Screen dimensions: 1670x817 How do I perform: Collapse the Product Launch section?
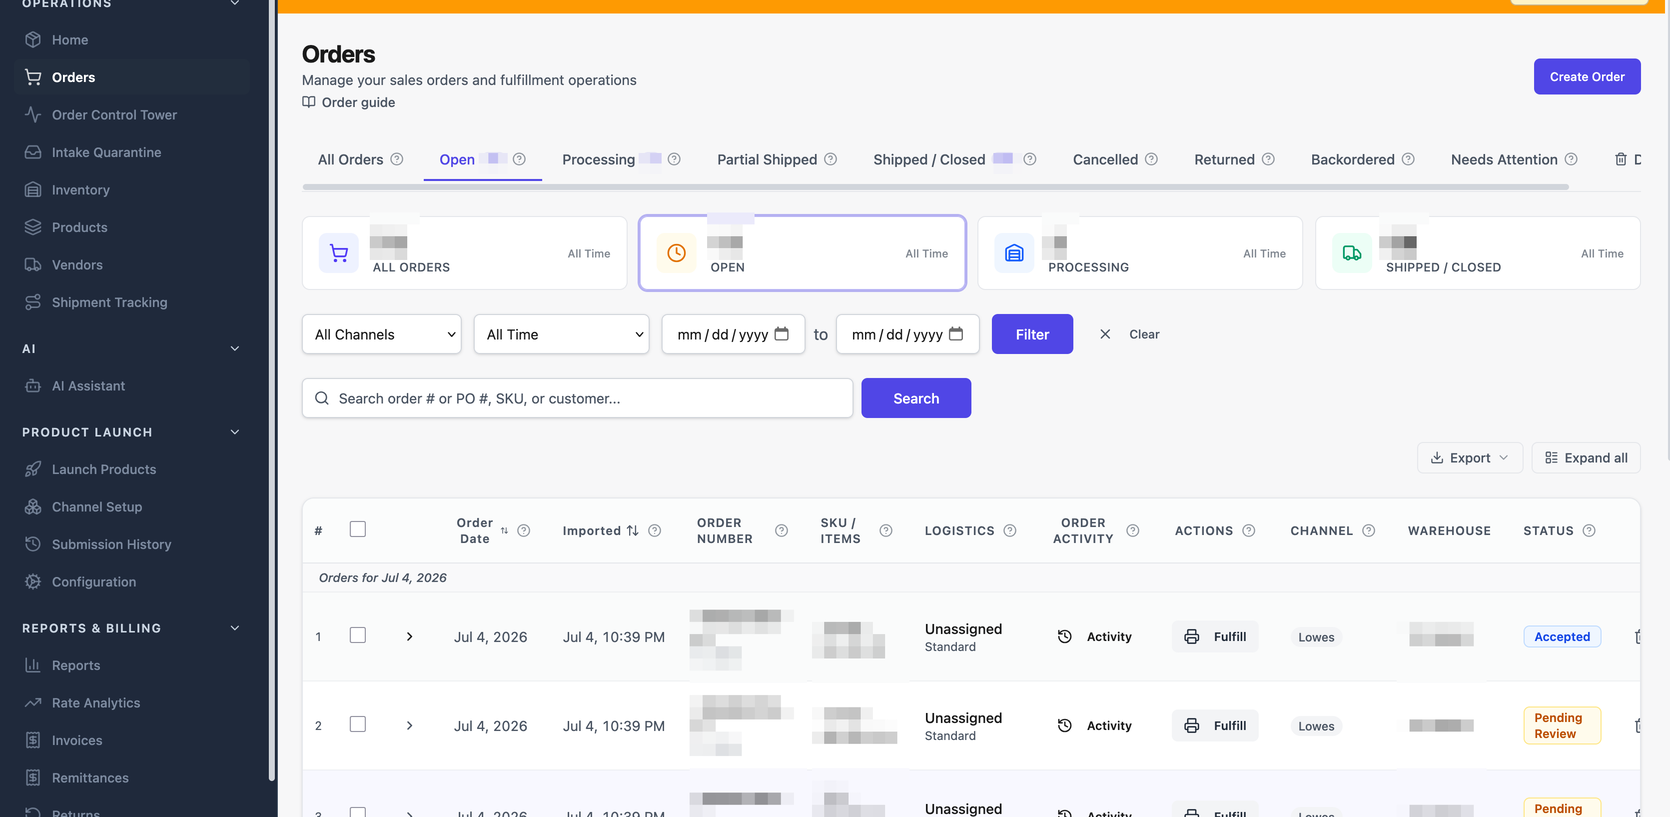point(235,432)
